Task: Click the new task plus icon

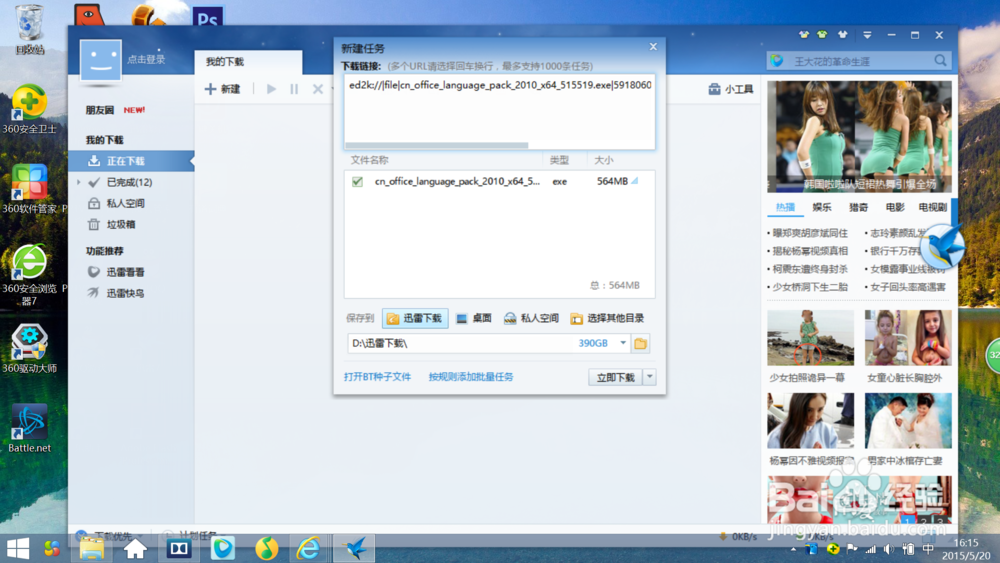Action: [x=210, y=89]
